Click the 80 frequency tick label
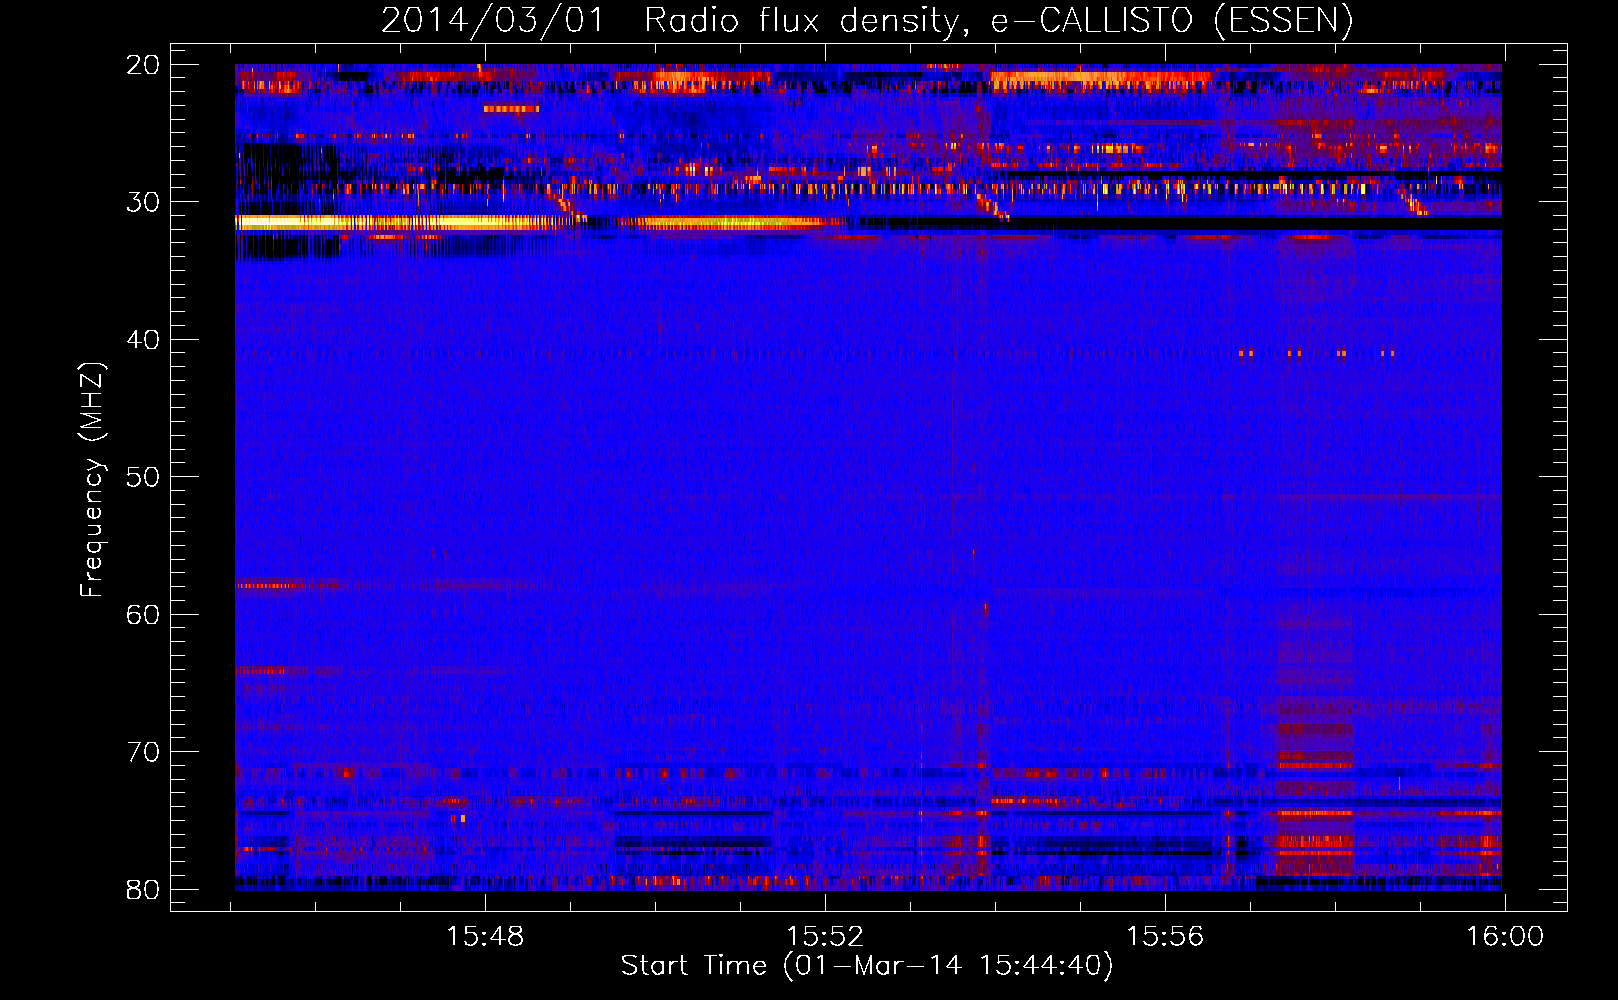 (x=143, y=889)
